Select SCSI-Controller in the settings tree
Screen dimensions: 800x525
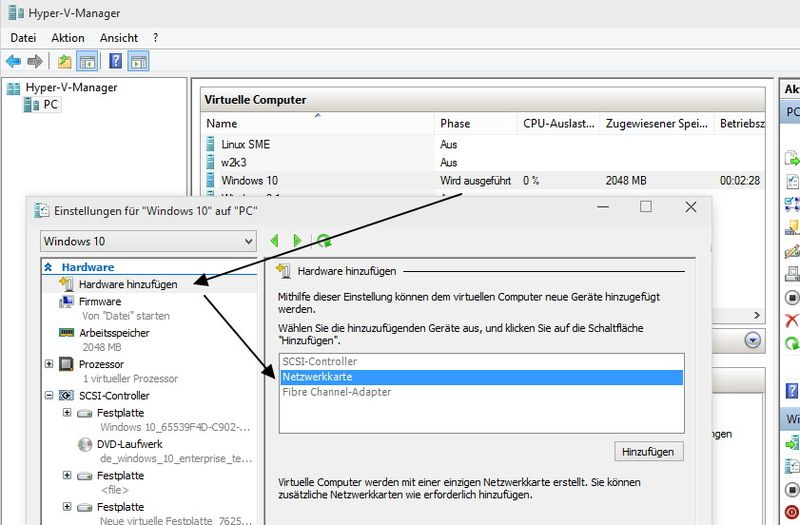tap(114, 396)
